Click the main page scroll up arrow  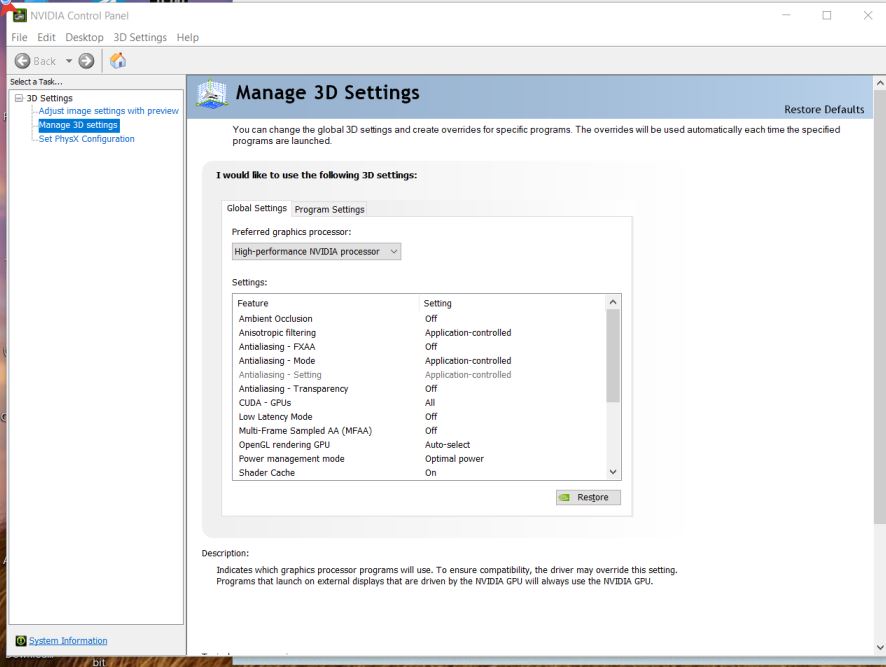coord(880,83)
